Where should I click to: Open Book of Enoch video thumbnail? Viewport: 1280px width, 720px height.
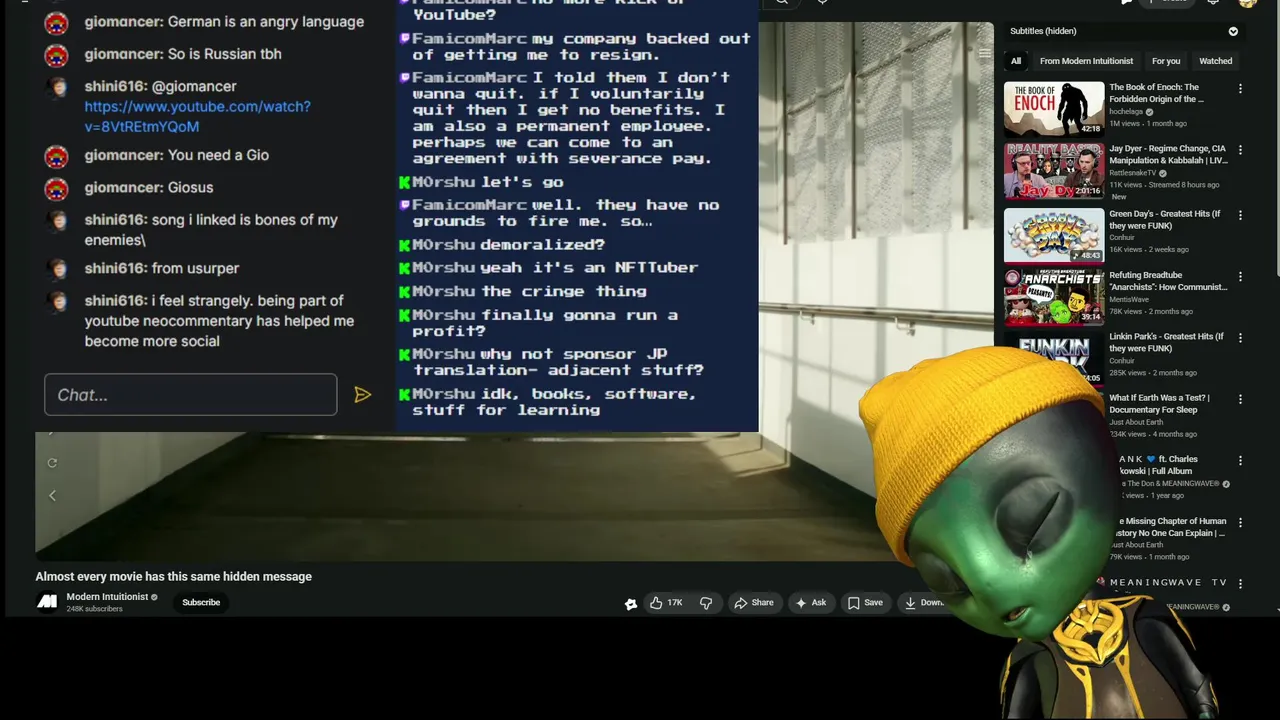pos(1054,109)
